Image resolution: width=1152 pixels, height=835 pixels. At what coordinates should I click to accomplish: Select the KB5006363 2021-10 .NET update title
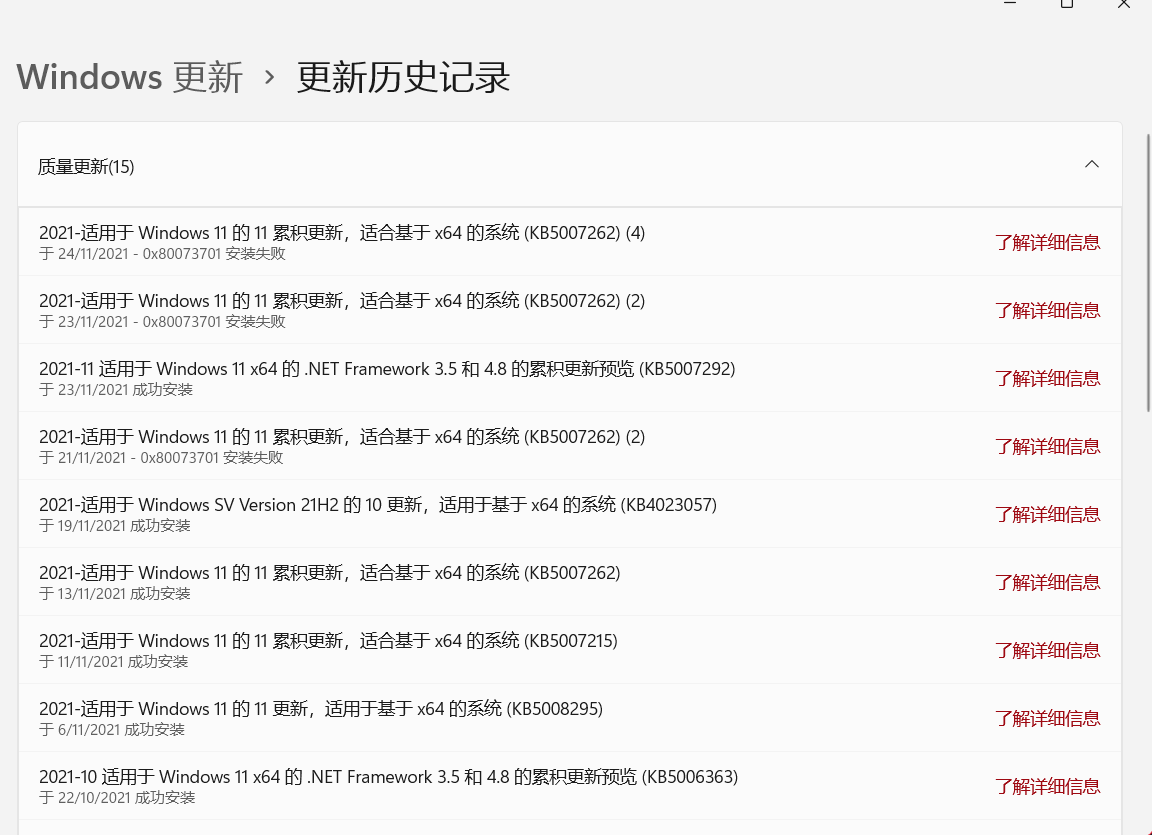389,777
